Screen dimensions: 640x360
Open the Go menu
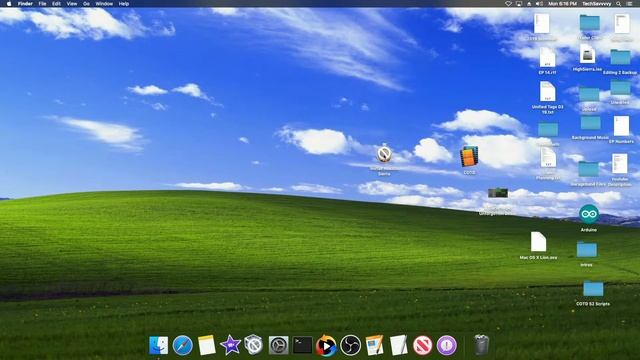(87, 4)
